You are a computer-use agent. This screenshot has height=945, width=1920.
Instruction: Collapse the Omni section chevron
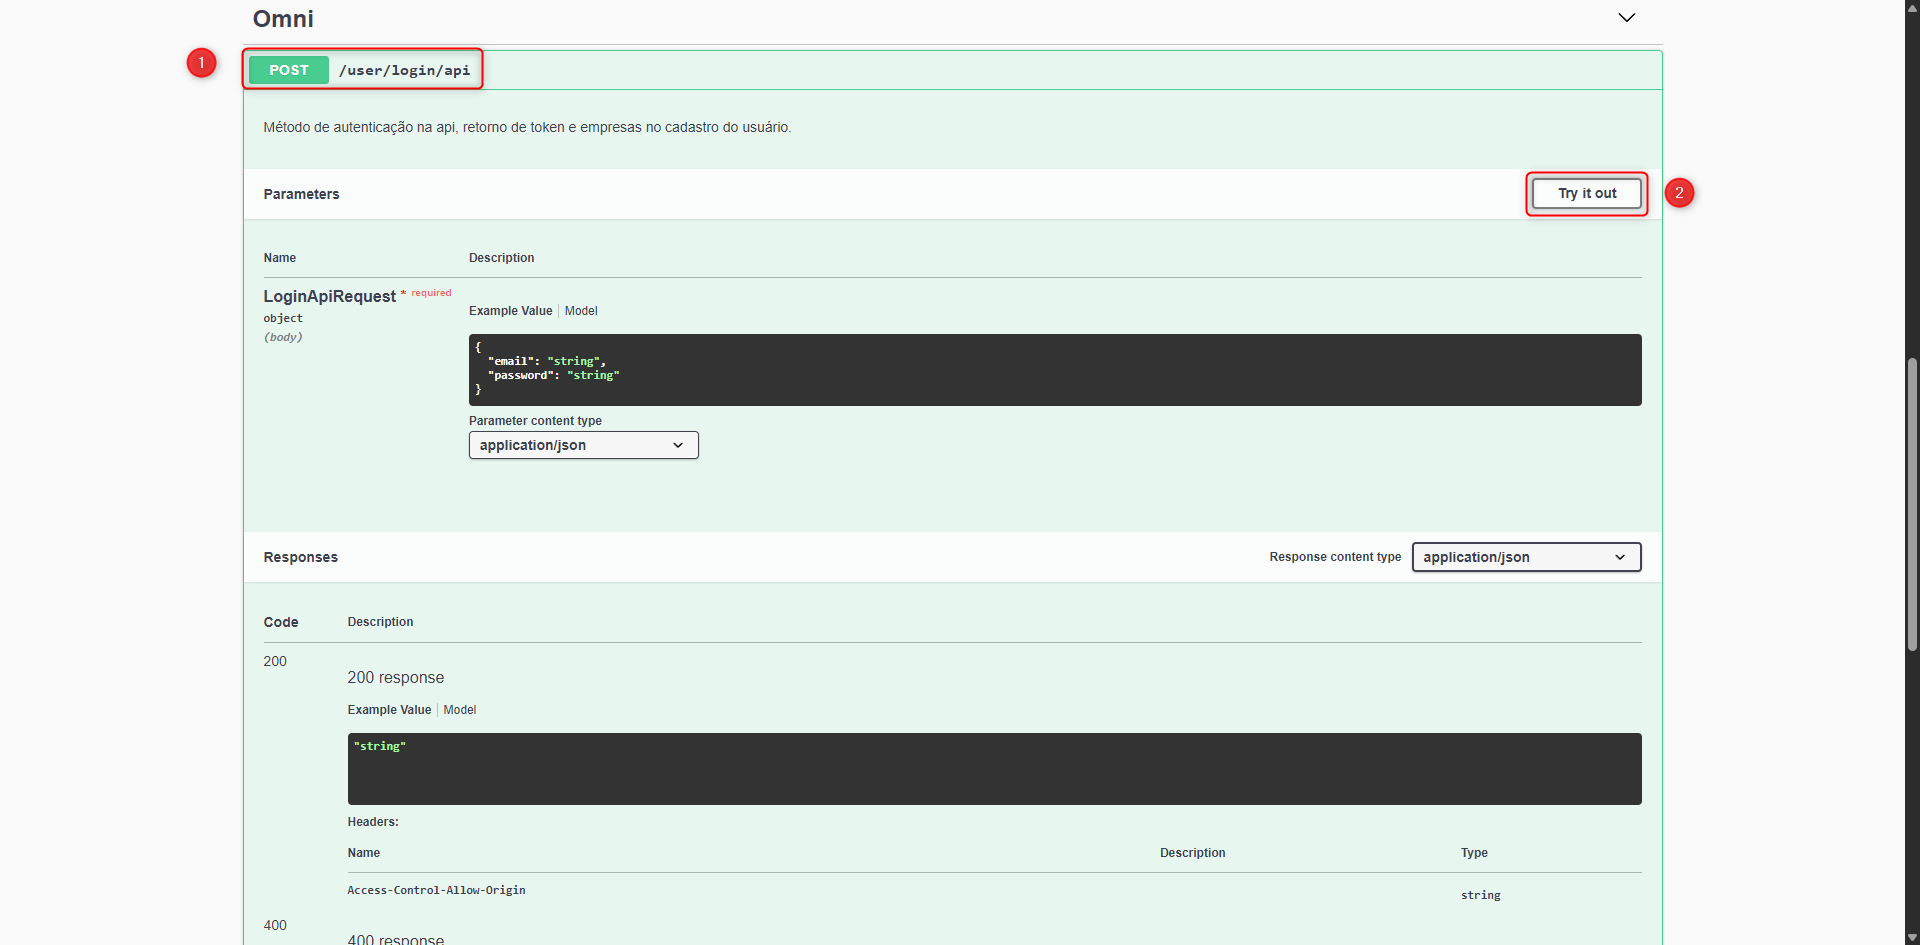click(x=1626, y=18)
